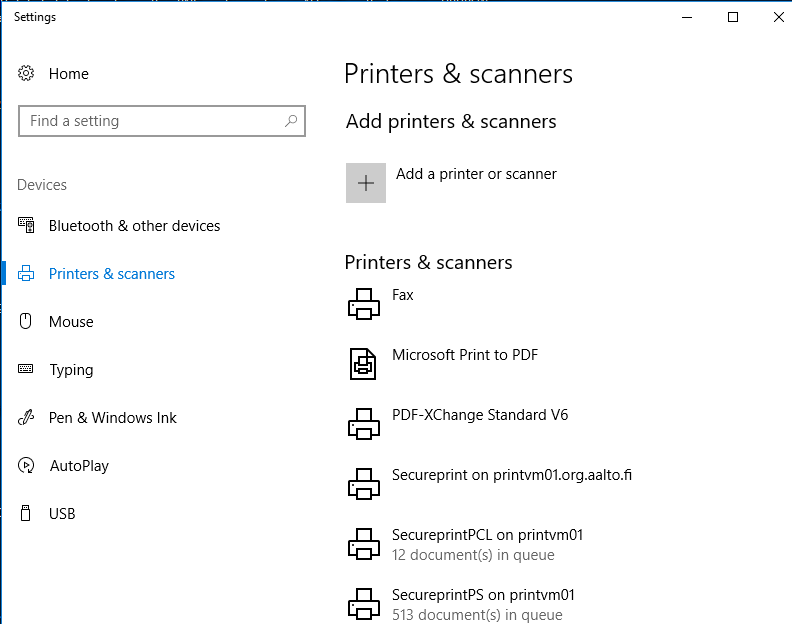Open the Typing settings page
This screenshot has height=624, width=792.
coord(71,370)
